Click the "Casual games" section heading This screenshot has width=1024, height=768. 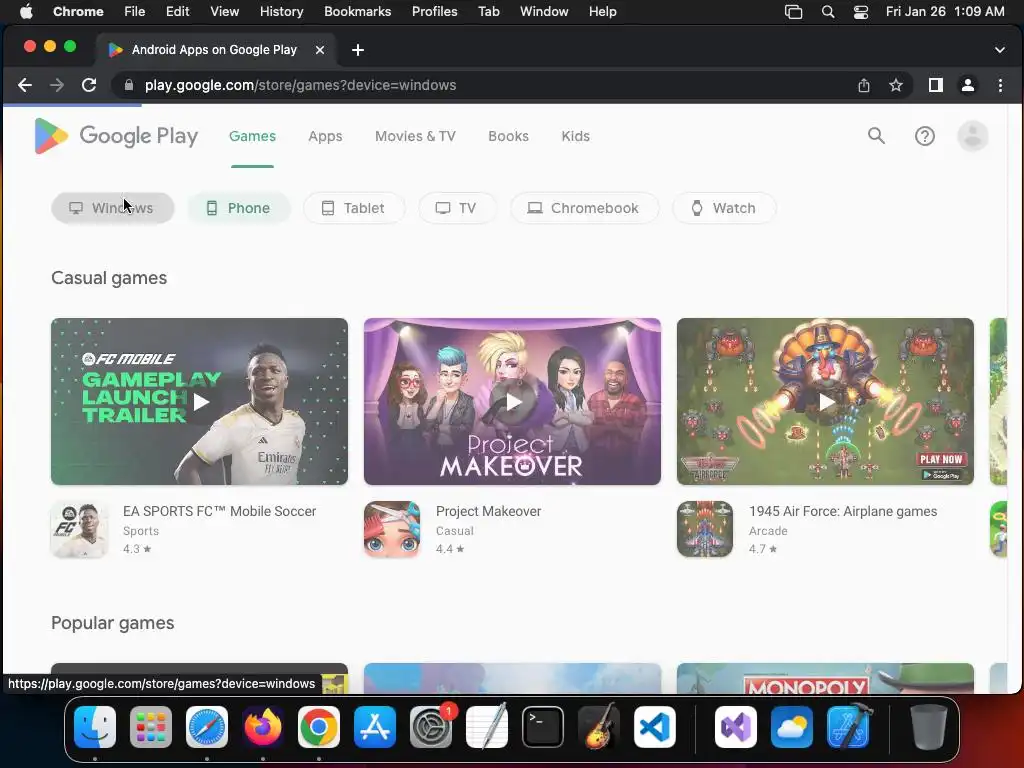tap(109, 278)
